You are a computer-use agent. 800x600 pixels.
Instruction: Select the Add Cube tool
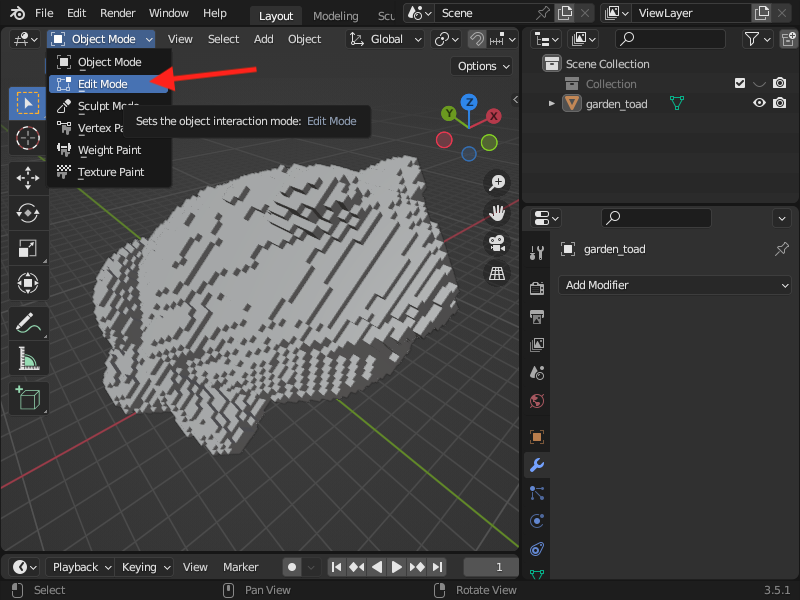(x=28, y=398)
